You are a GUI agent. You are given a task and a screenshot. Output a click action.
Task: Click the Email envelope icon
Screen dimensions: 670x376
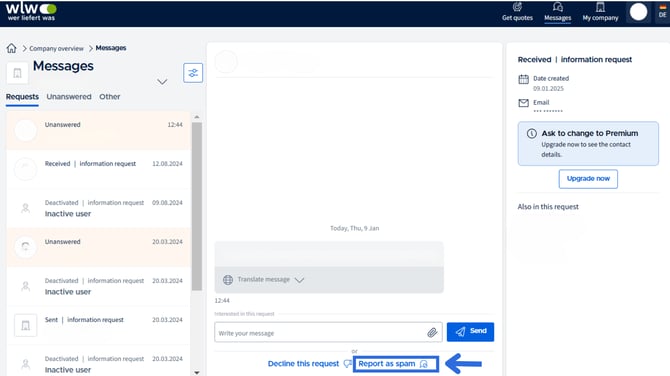[523, 103]
